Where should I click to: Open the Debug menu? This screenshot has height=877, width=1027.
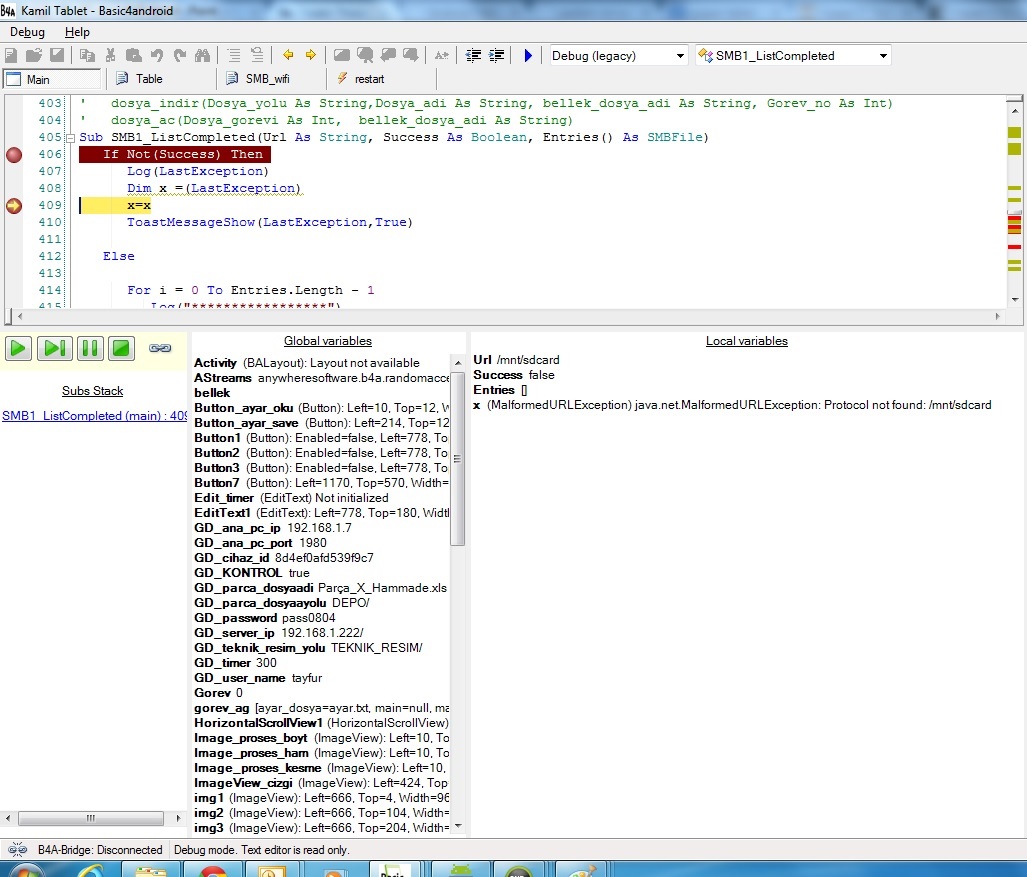coord(27,32)
